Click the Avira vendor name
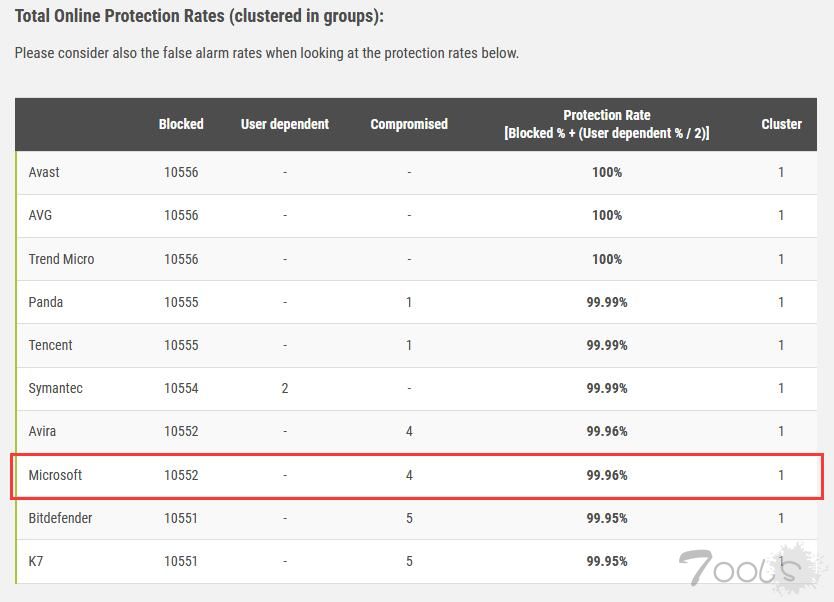Screen dimensions: 834x602 tap(42, 431)
